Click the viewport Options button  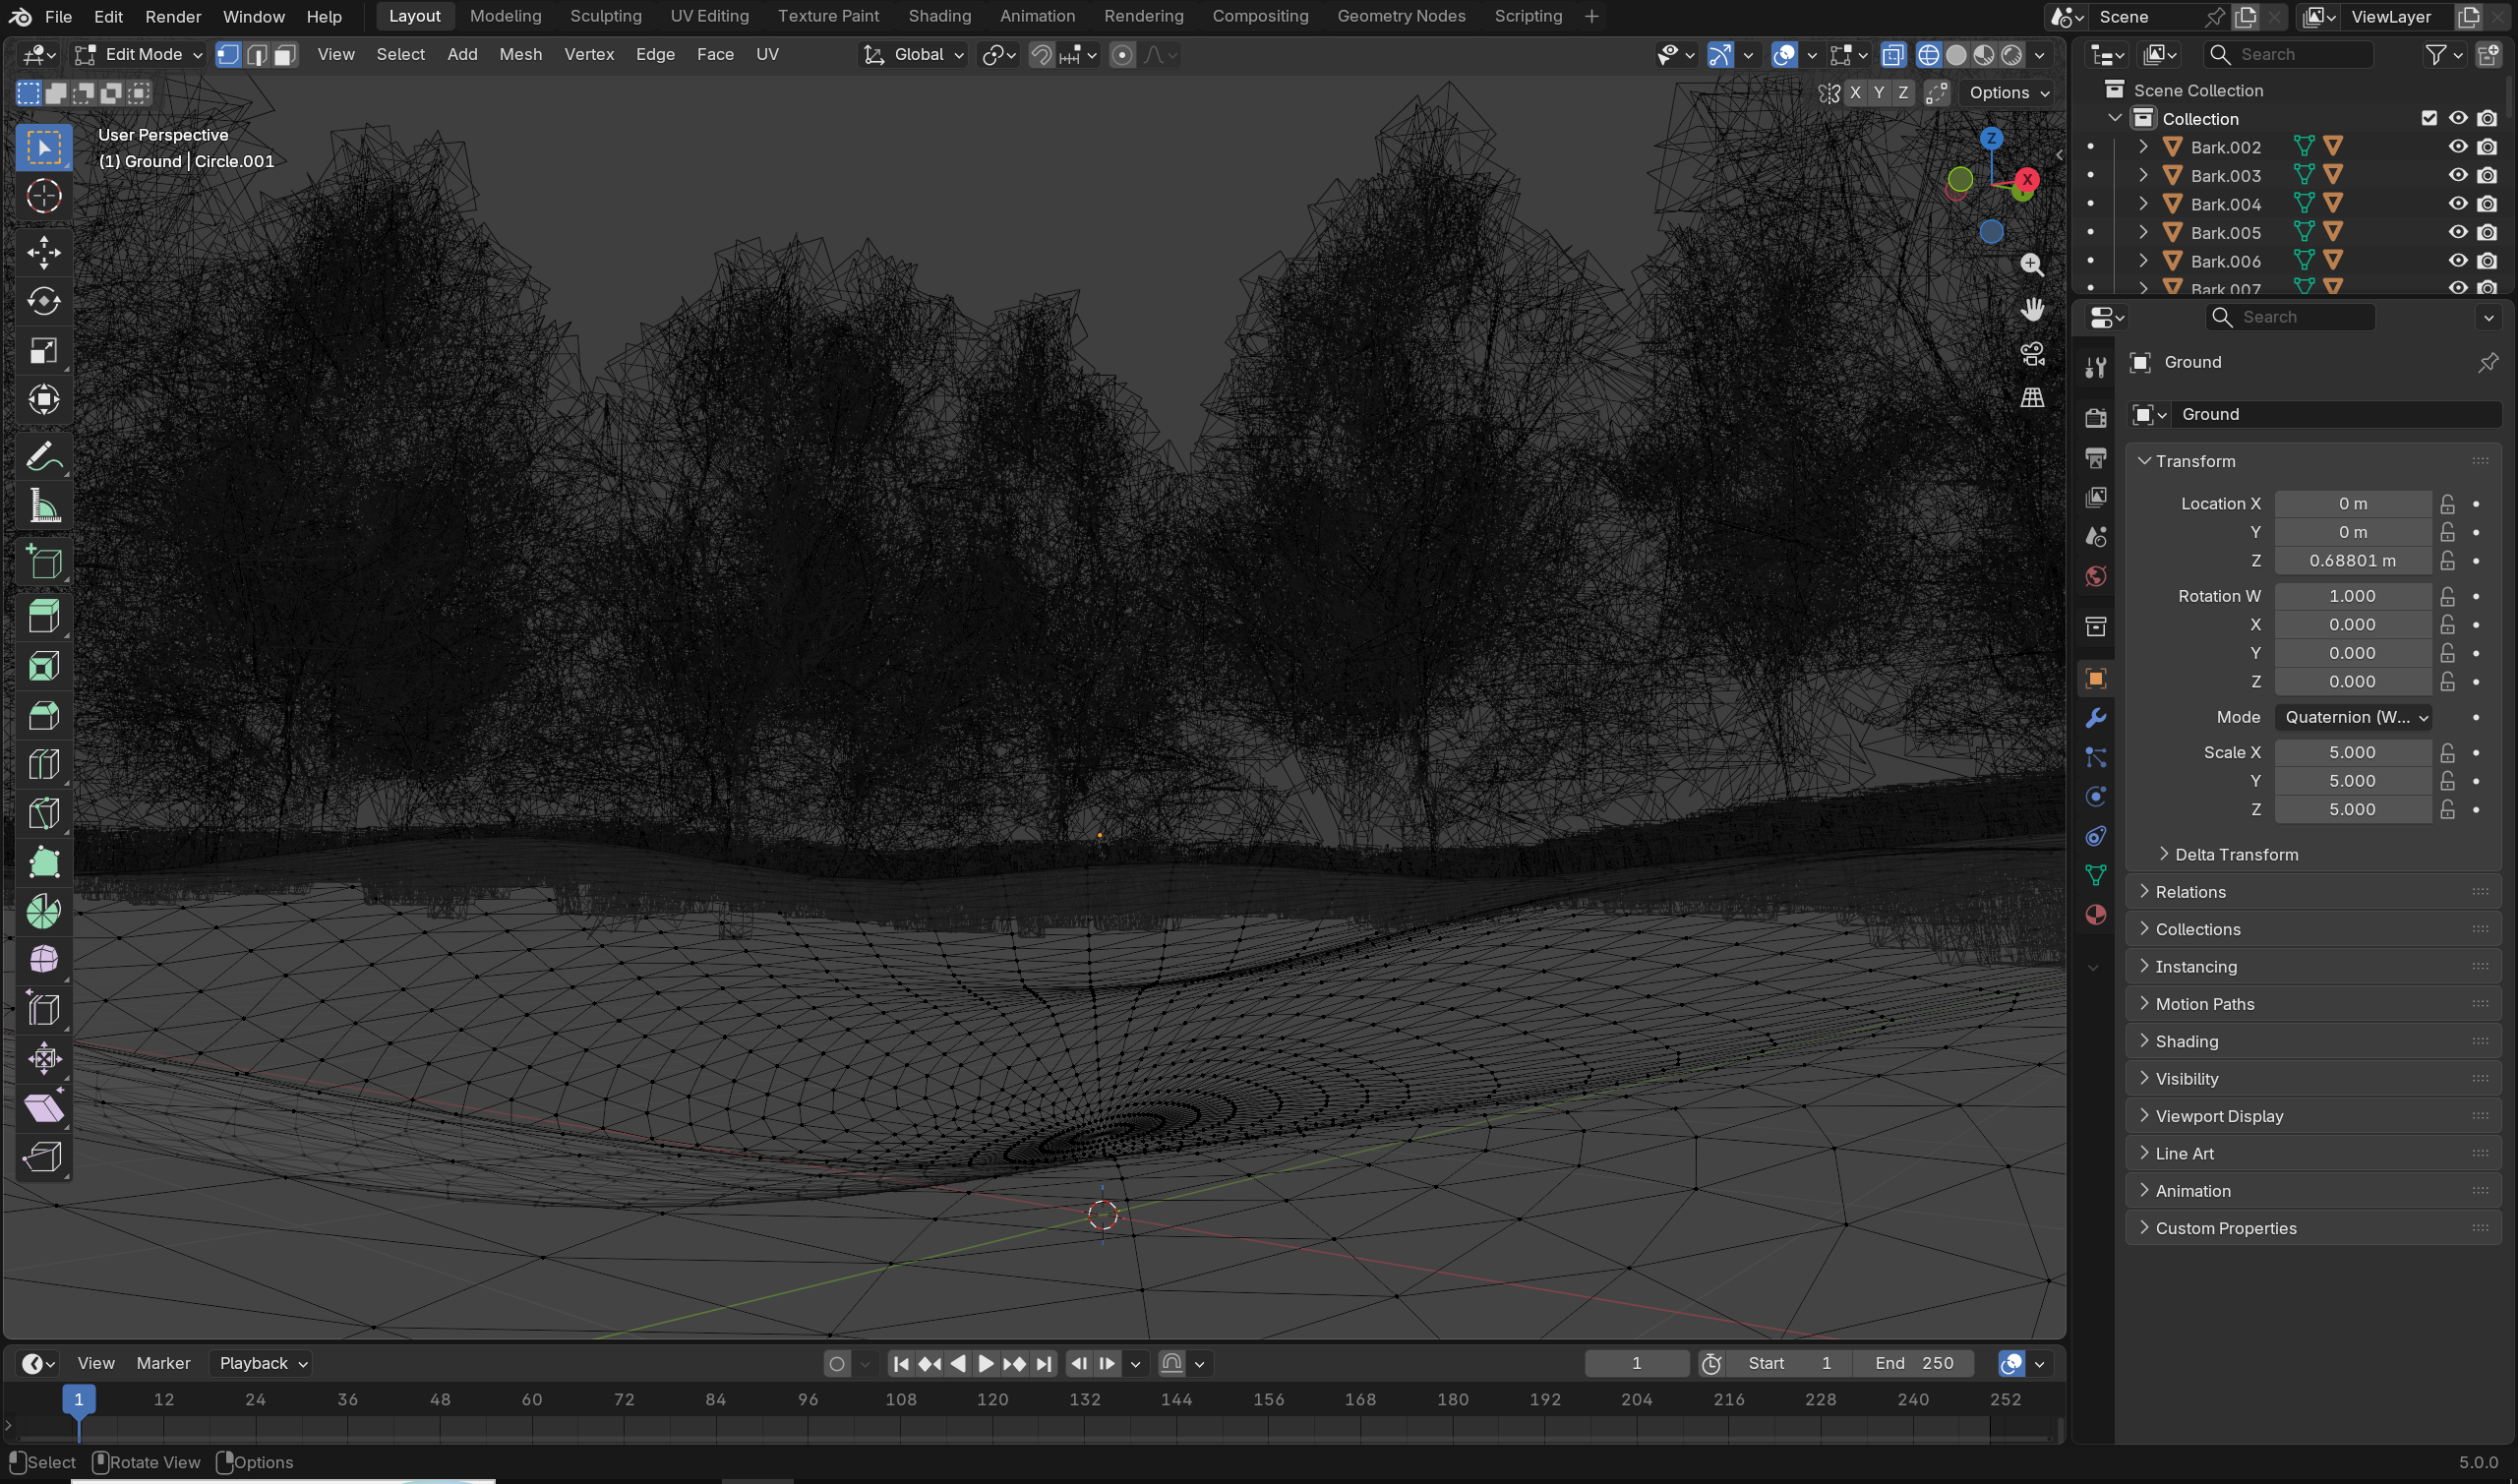click(x=2009, y=93)
